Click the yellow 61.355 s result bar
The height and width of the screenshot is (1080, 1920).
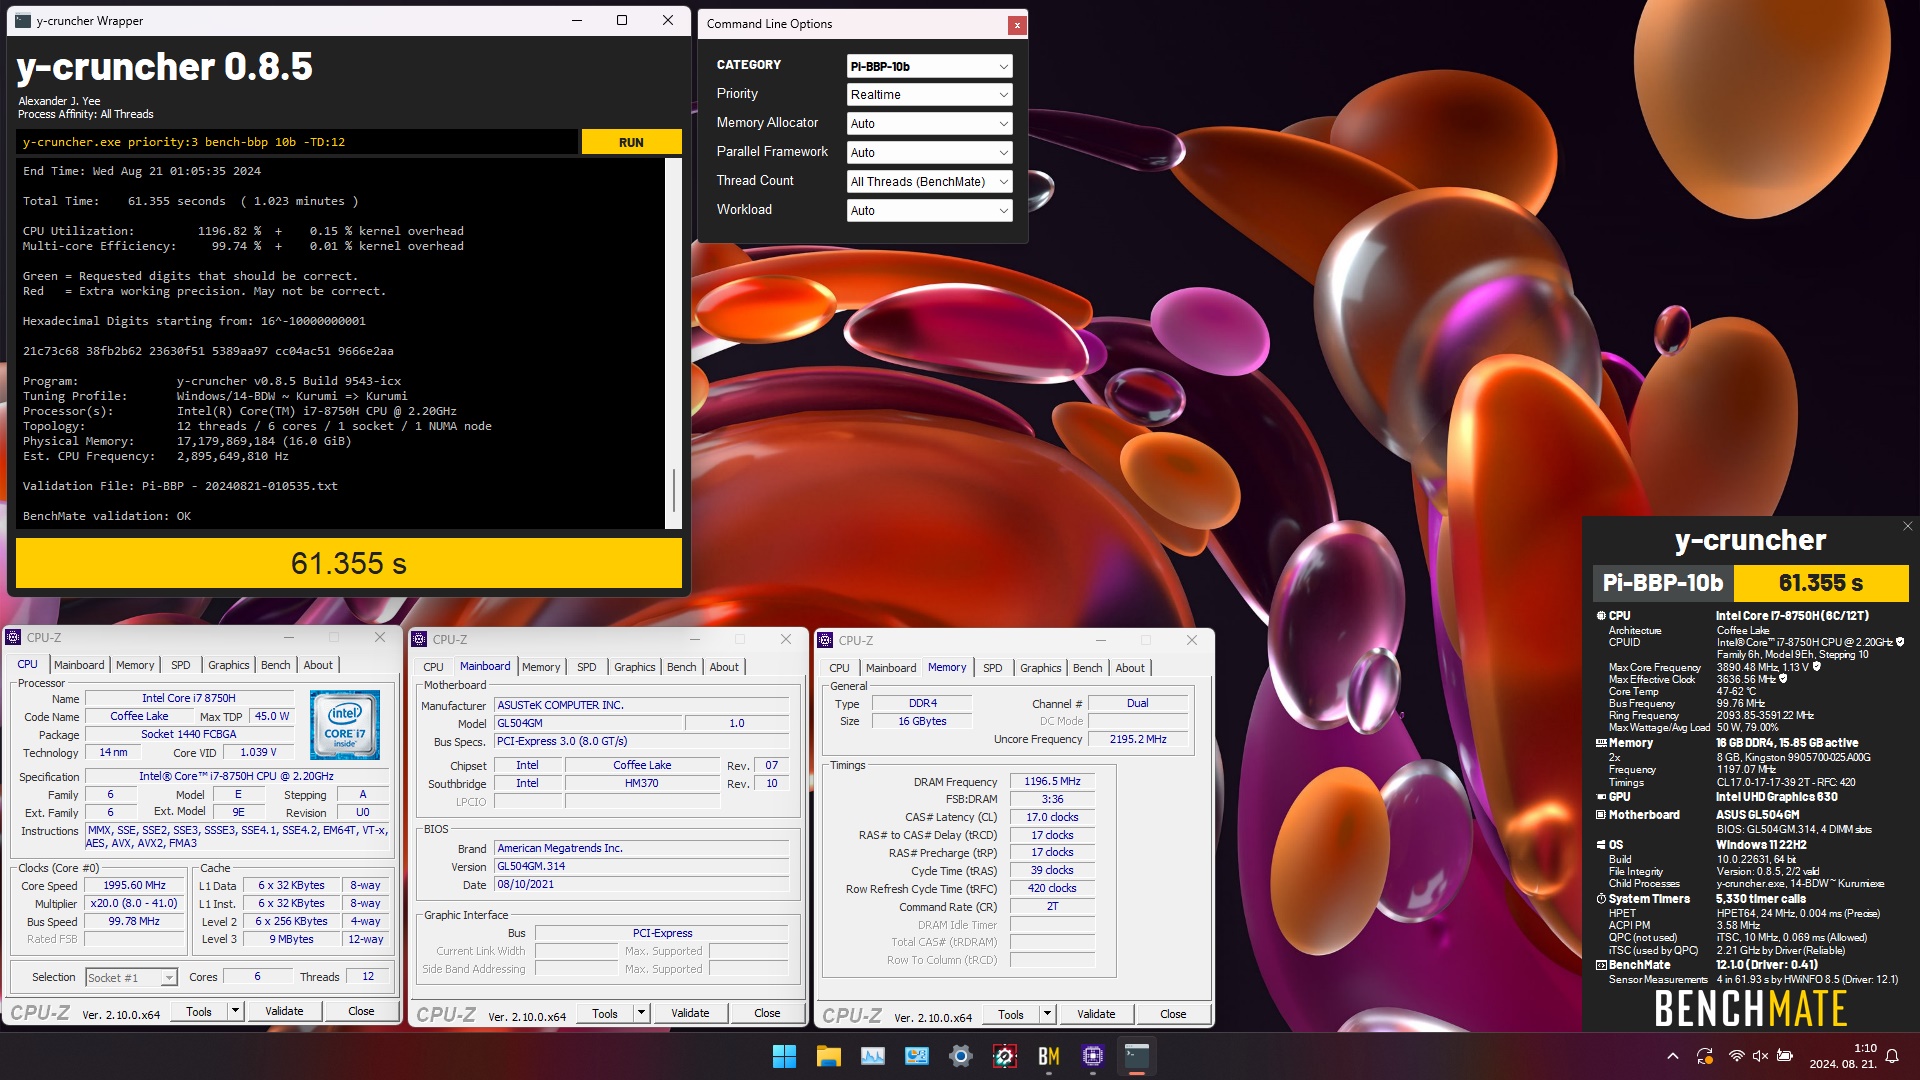349,563
